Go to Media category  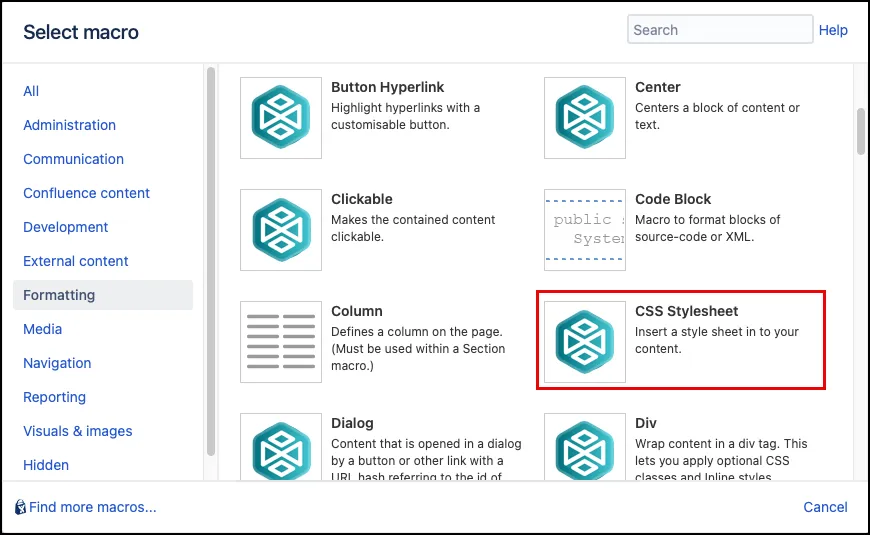(x=42, y=329)
